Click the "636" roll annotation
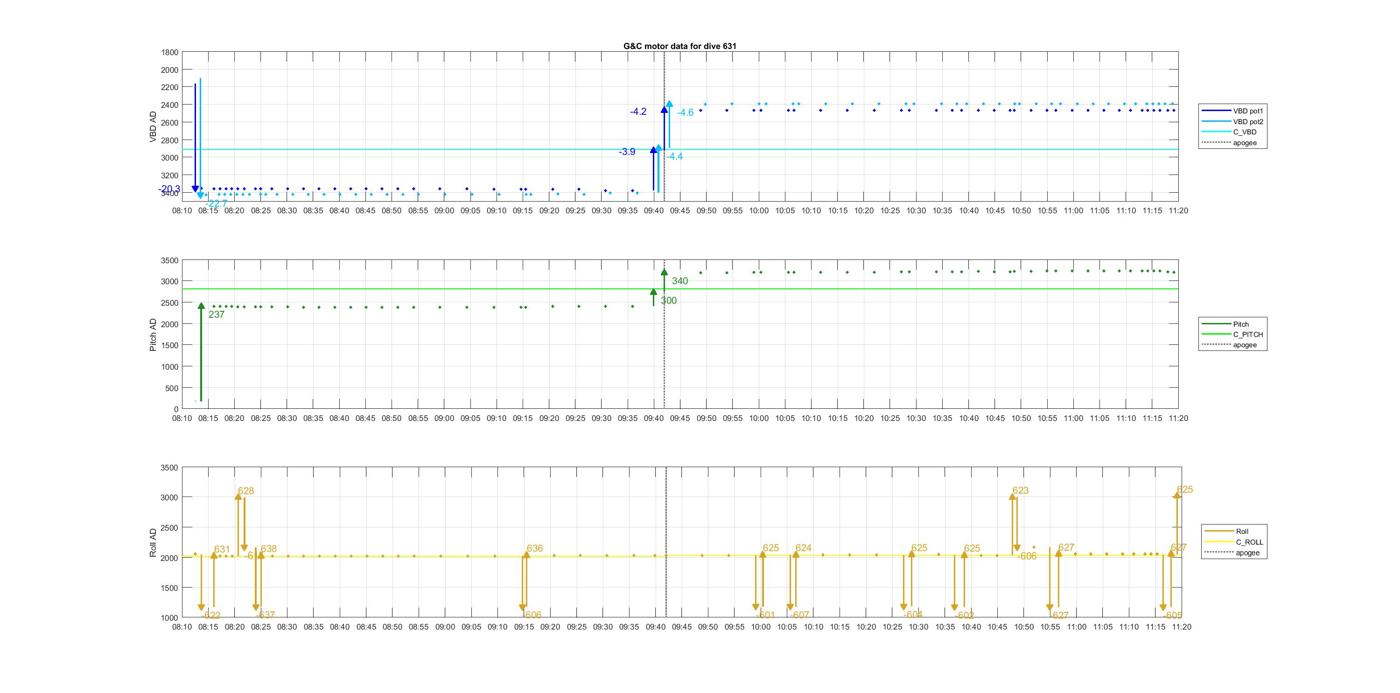The image size is (1400, 693). click(x=535, y=548)
